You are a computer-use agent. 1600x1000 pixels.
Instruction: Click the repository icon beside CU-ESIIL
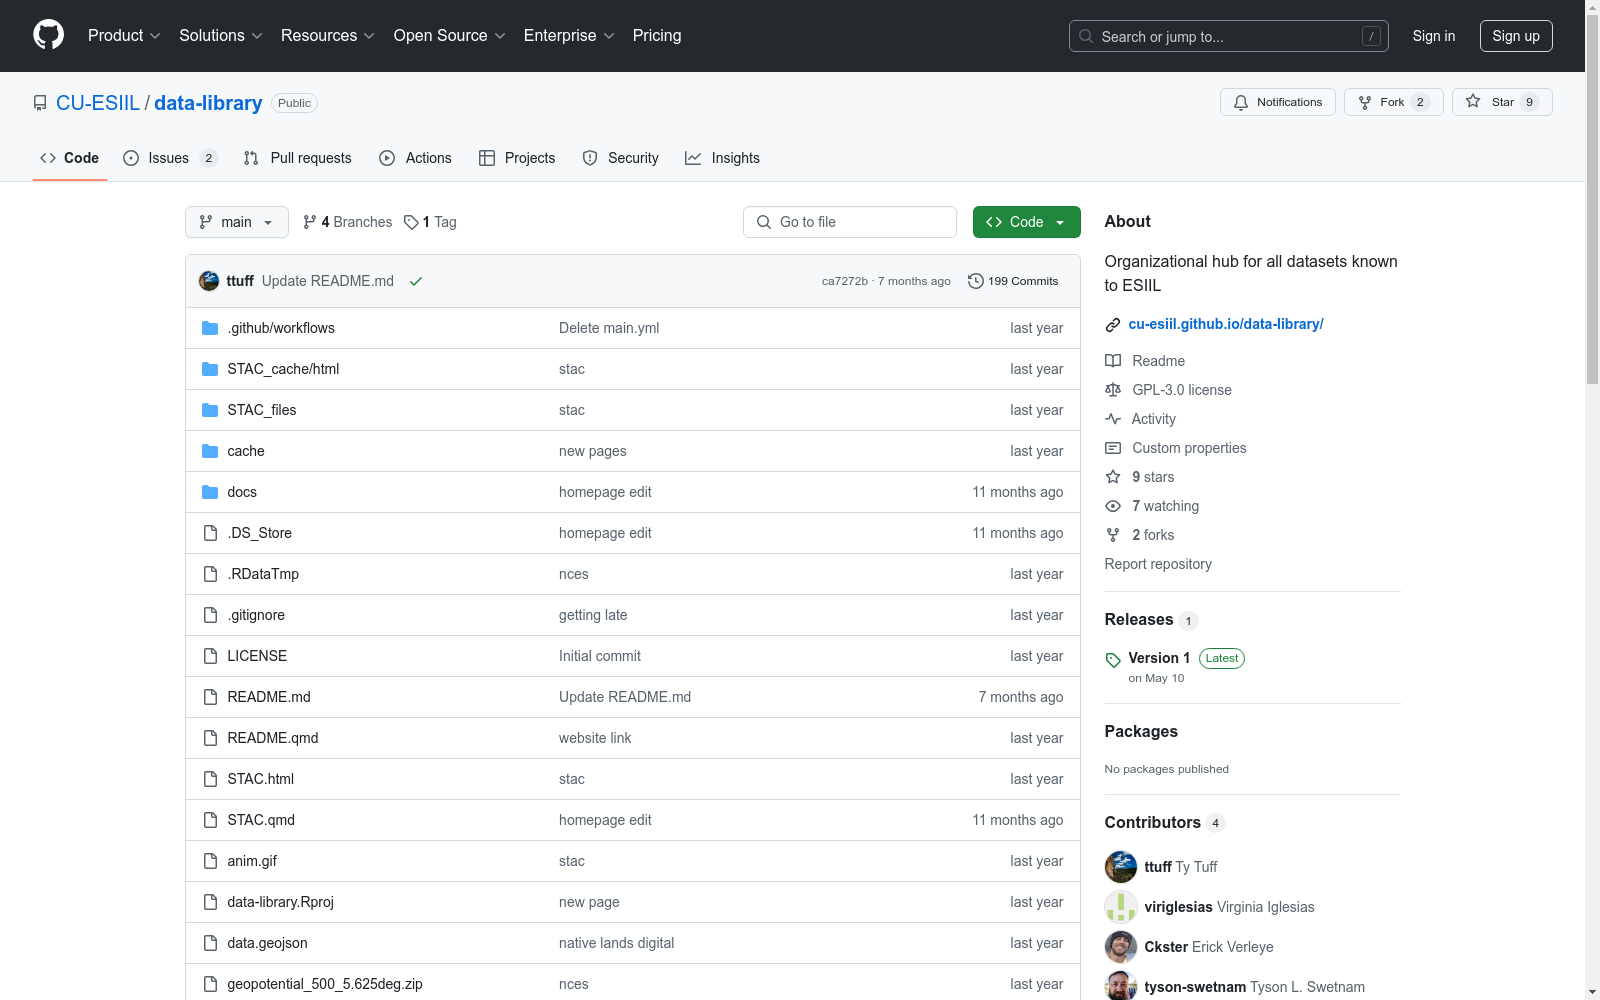click(x=40, y=103)
